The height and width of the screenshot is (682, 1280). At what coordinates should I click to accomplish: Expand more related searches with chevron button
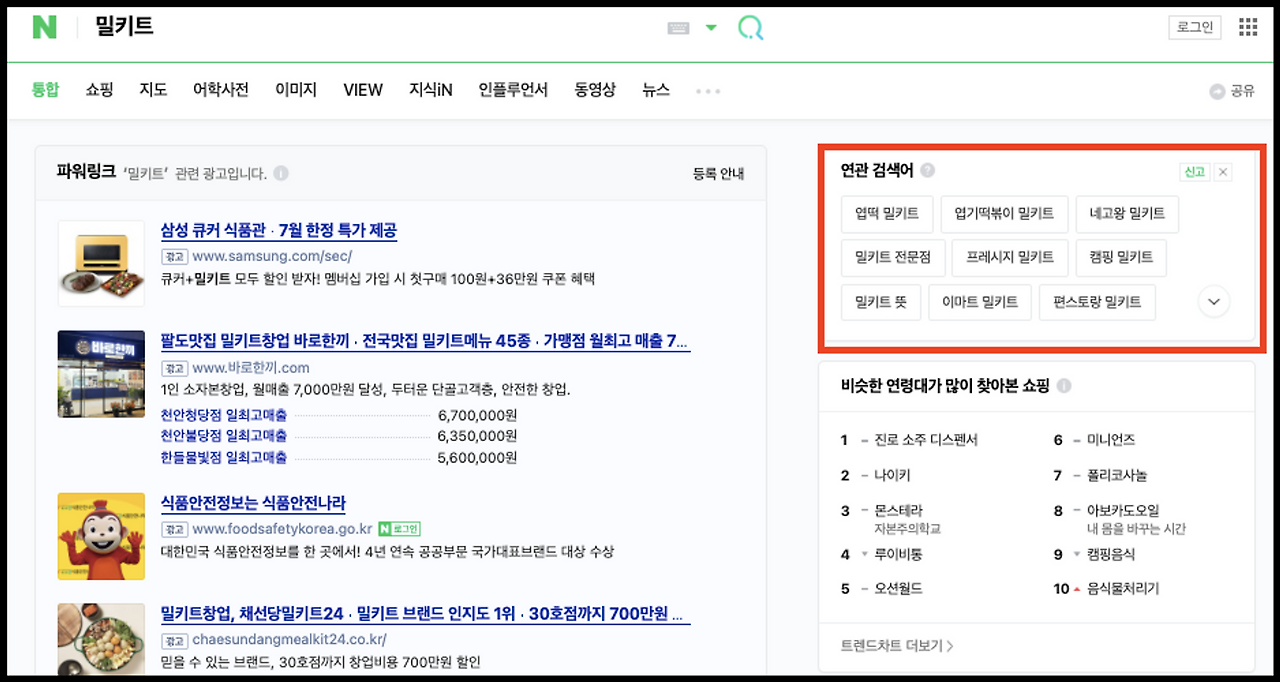coord(1213,300)
